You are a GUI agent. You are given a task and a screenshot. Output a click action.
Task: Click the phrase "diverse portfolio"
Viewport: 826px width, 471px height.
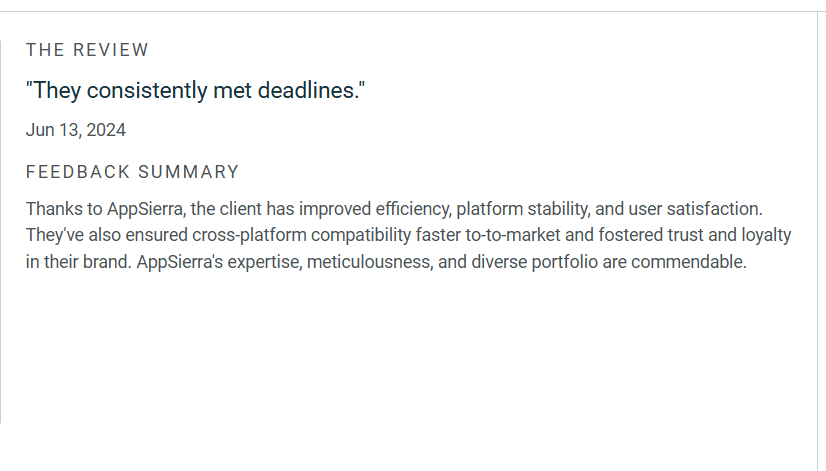(533, 263)
